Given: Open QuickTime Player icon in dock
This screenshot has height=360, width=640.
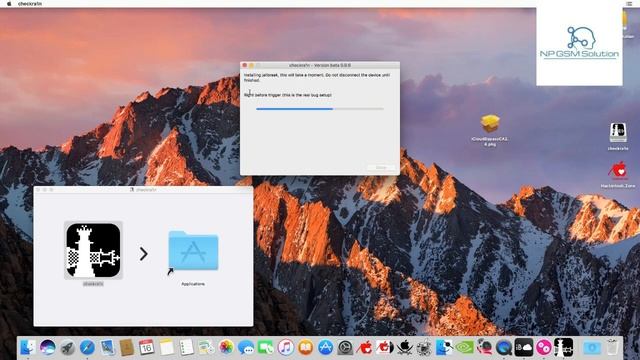Looking at the screenshot, I should pos(504,348).
